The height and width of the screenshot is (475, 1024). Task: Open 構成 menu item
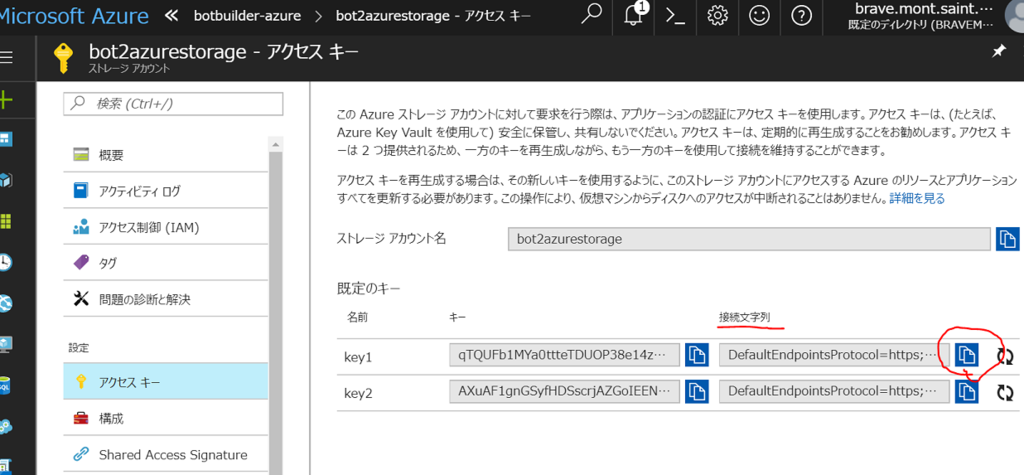click(165, 418)
